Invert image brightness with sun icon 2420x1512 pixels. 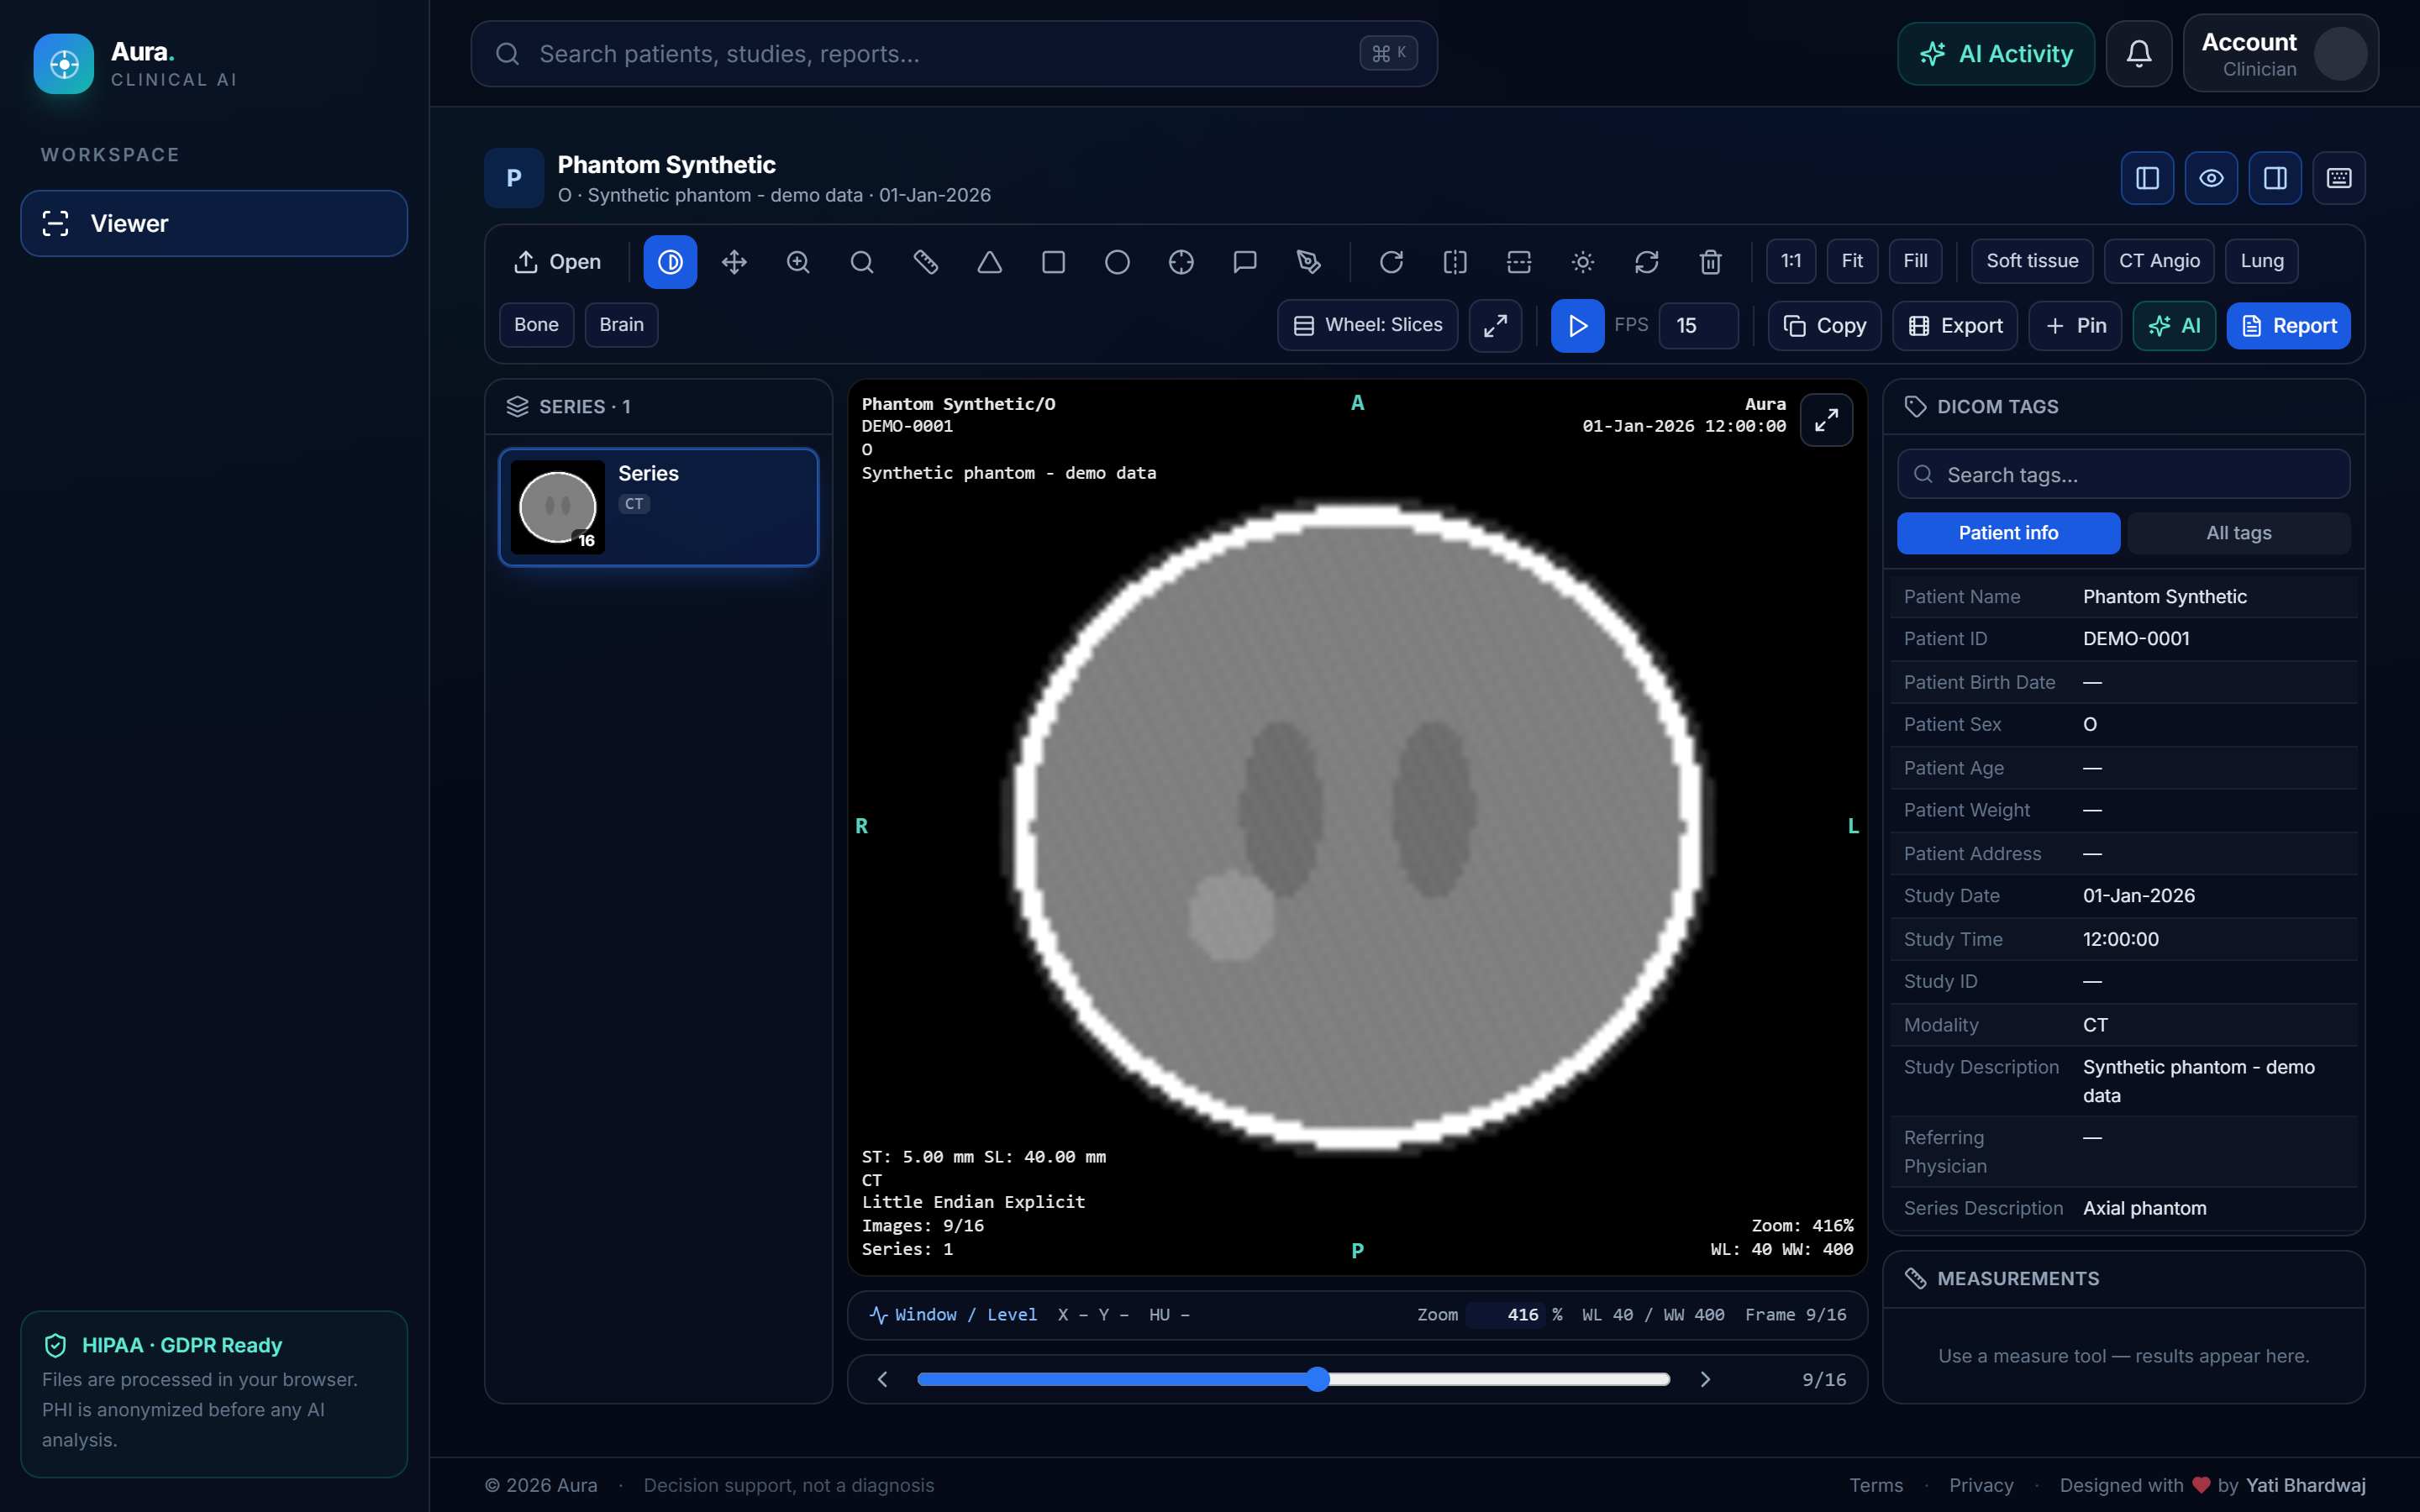tap(1583, 262)
